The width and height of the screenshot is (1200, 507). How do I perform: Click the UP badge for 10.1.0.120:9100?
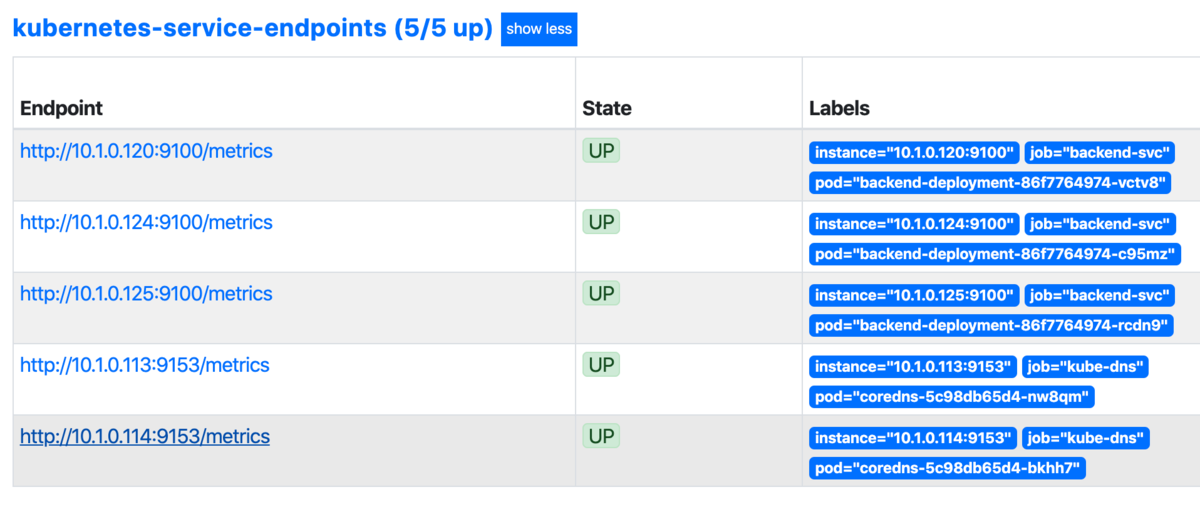[601, 151]
